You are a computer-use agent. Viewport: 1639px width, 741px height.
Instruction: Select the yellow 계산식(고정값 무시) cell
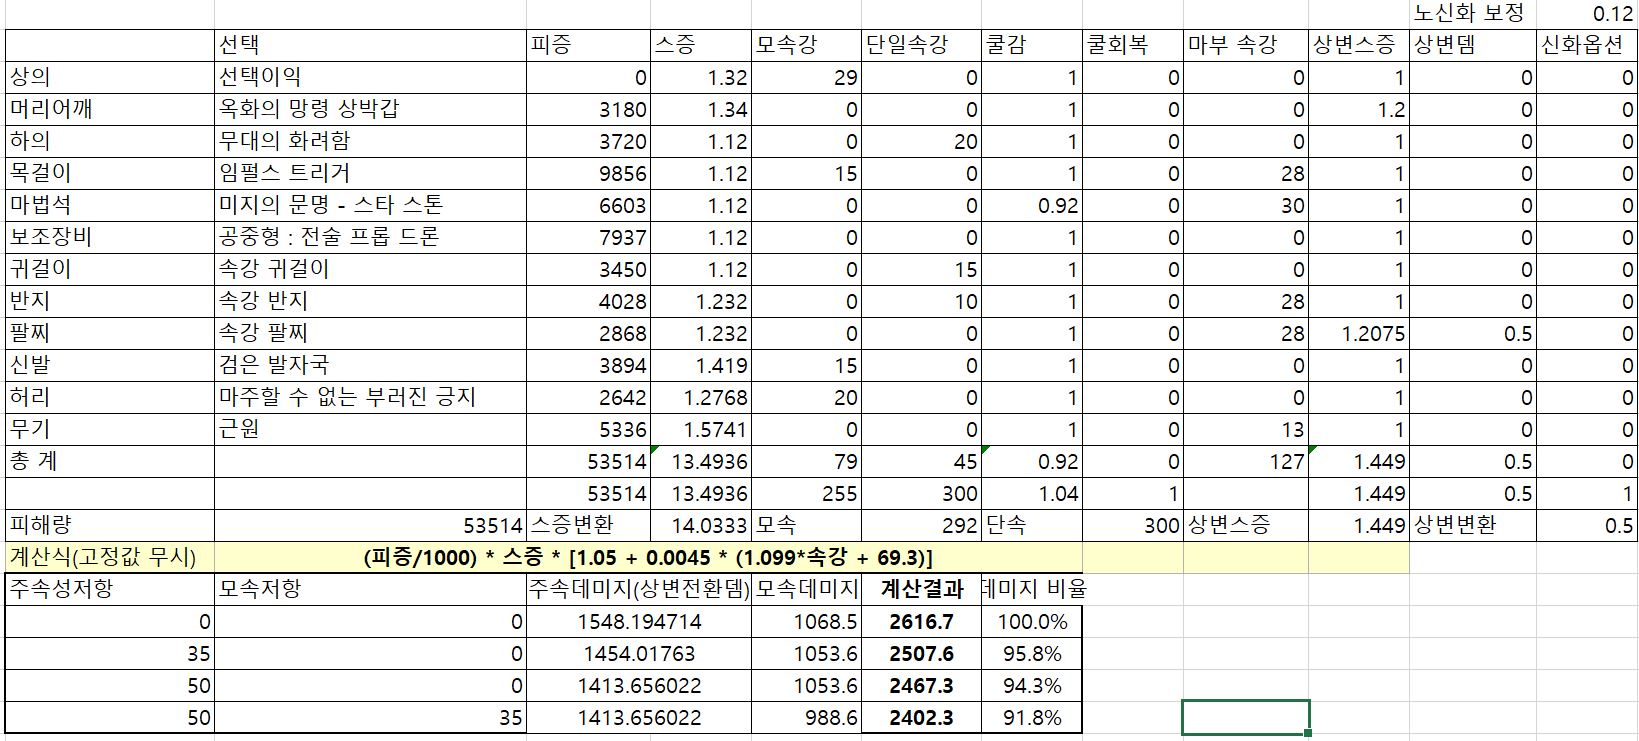108,557
